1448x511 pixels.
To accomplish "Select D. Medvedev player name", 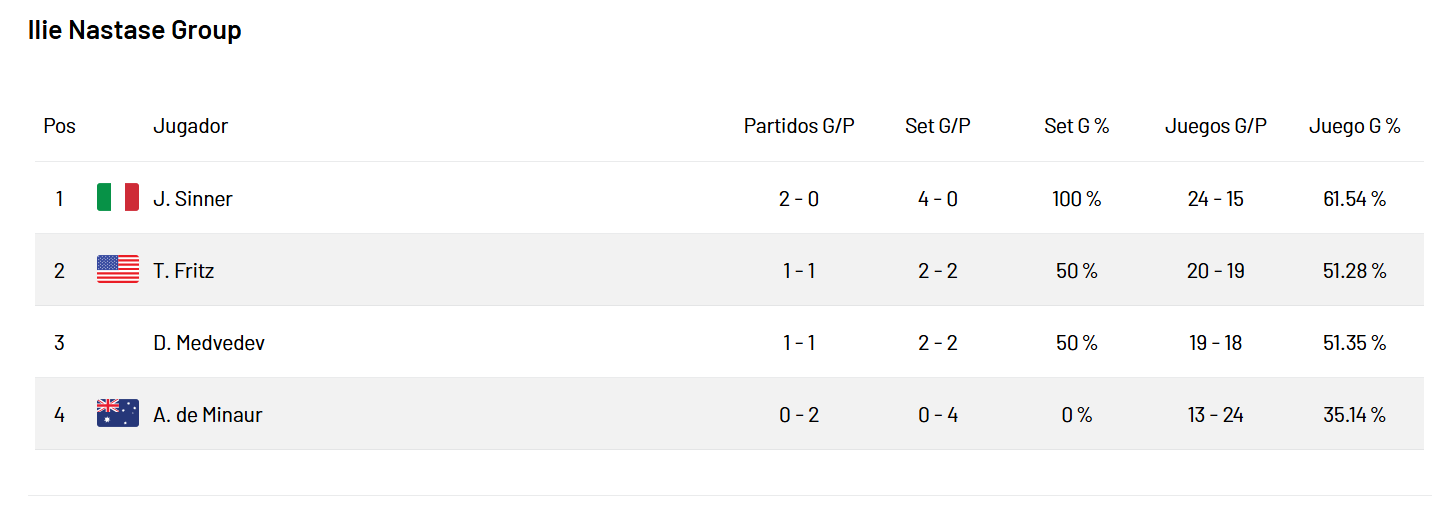I will 209,343.
